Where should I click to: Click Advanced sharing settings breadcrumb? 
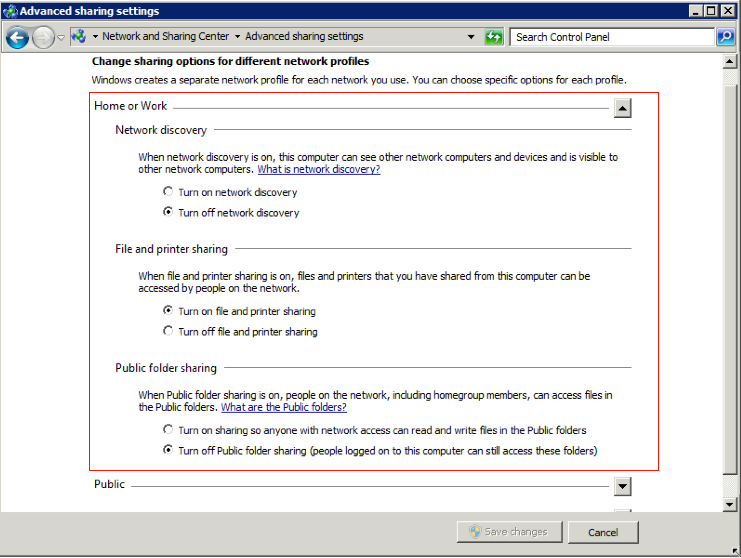[304, 36]
